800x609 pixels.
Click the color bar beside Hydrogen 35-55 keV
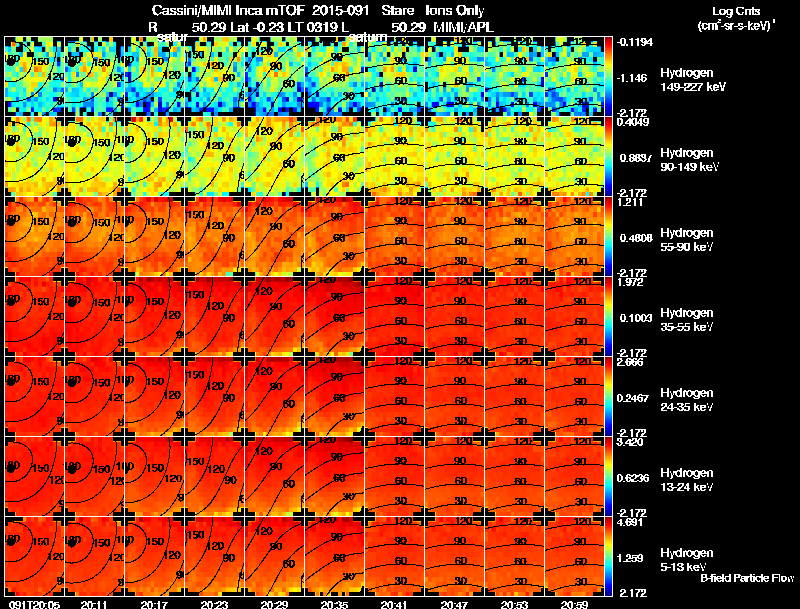pos(608,316)
